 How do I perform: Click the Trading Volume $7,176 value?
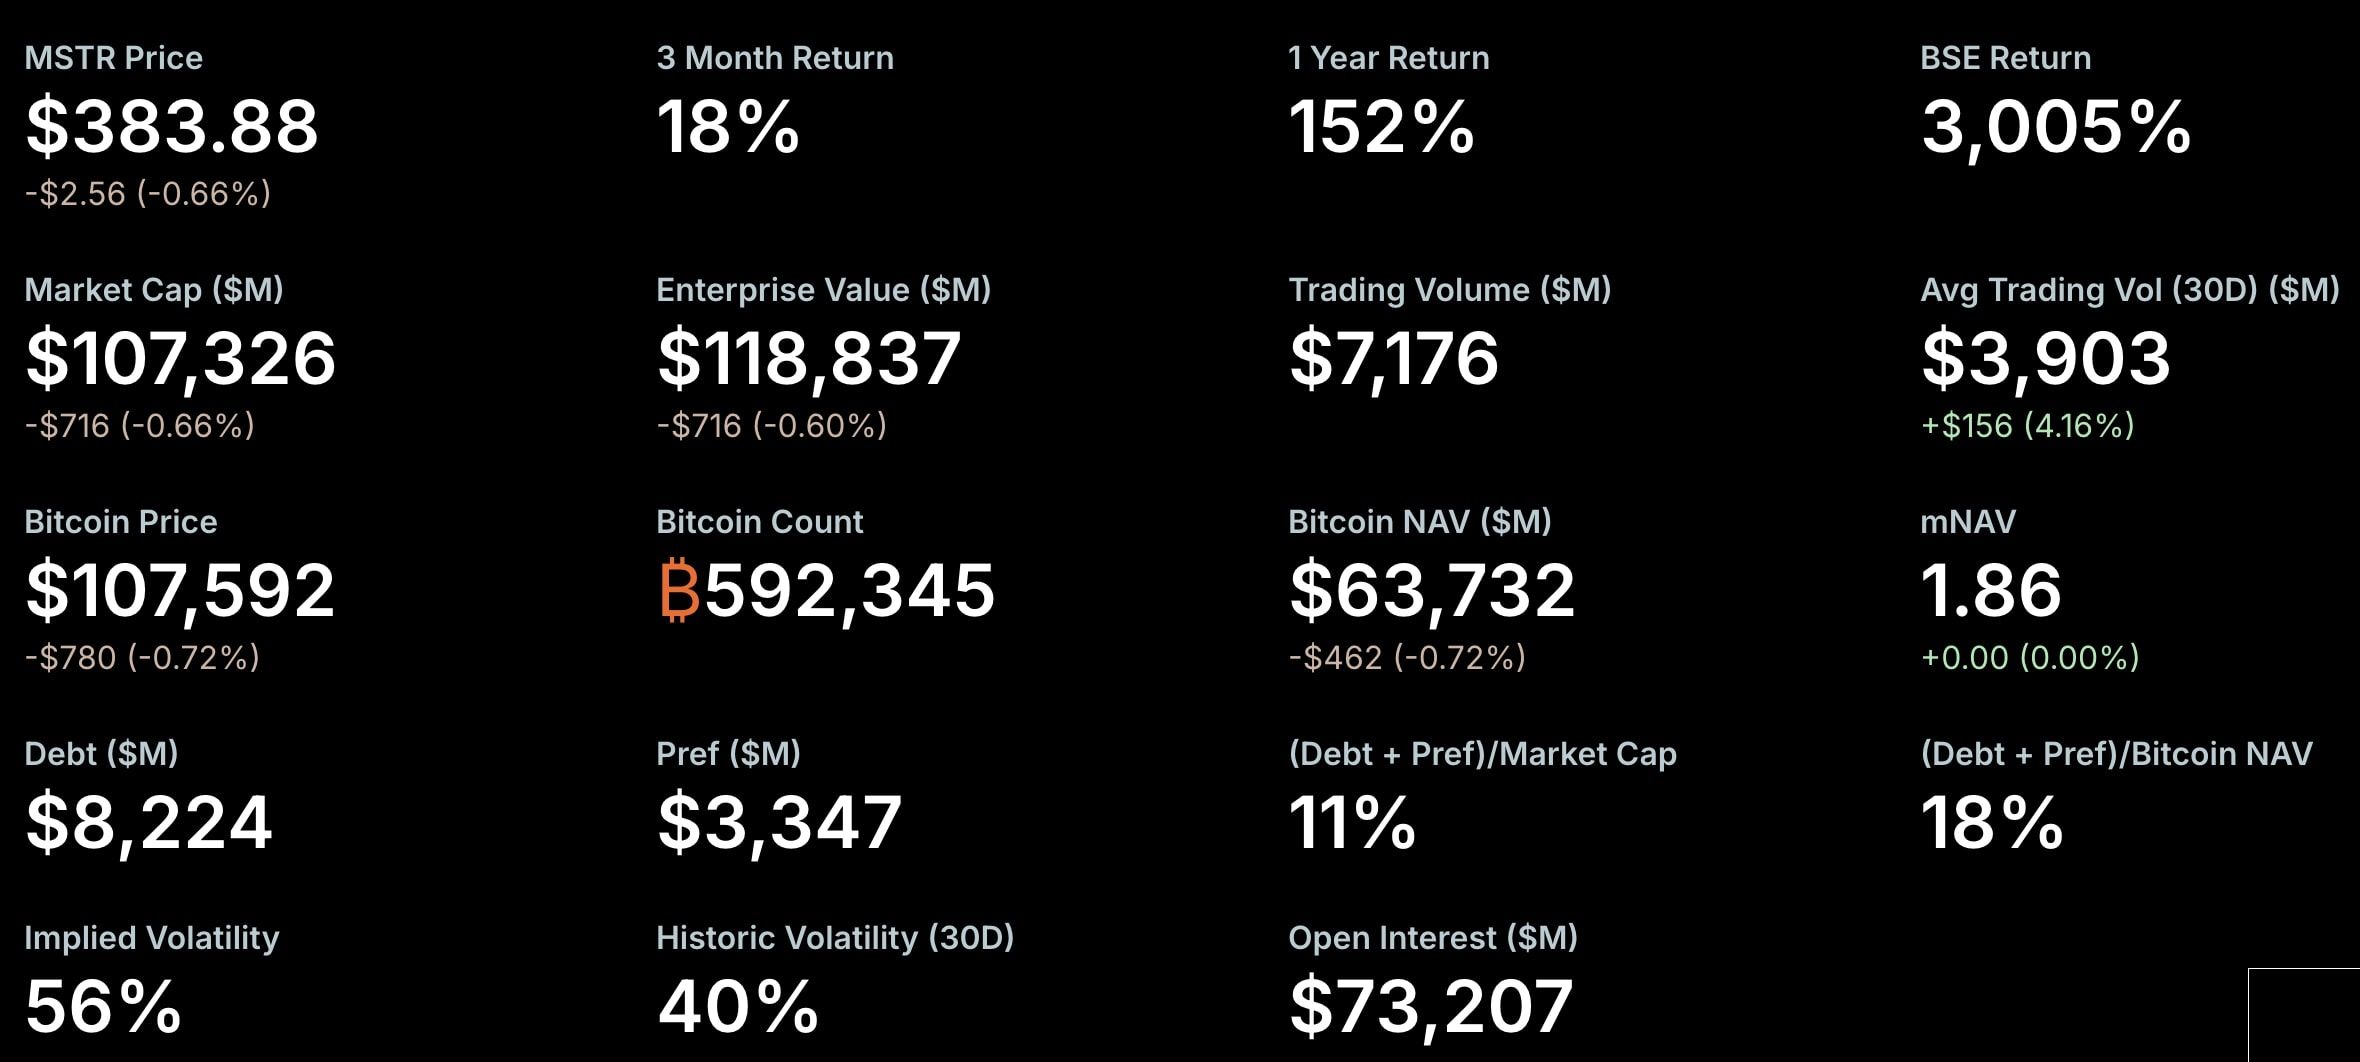[1394, 360]
